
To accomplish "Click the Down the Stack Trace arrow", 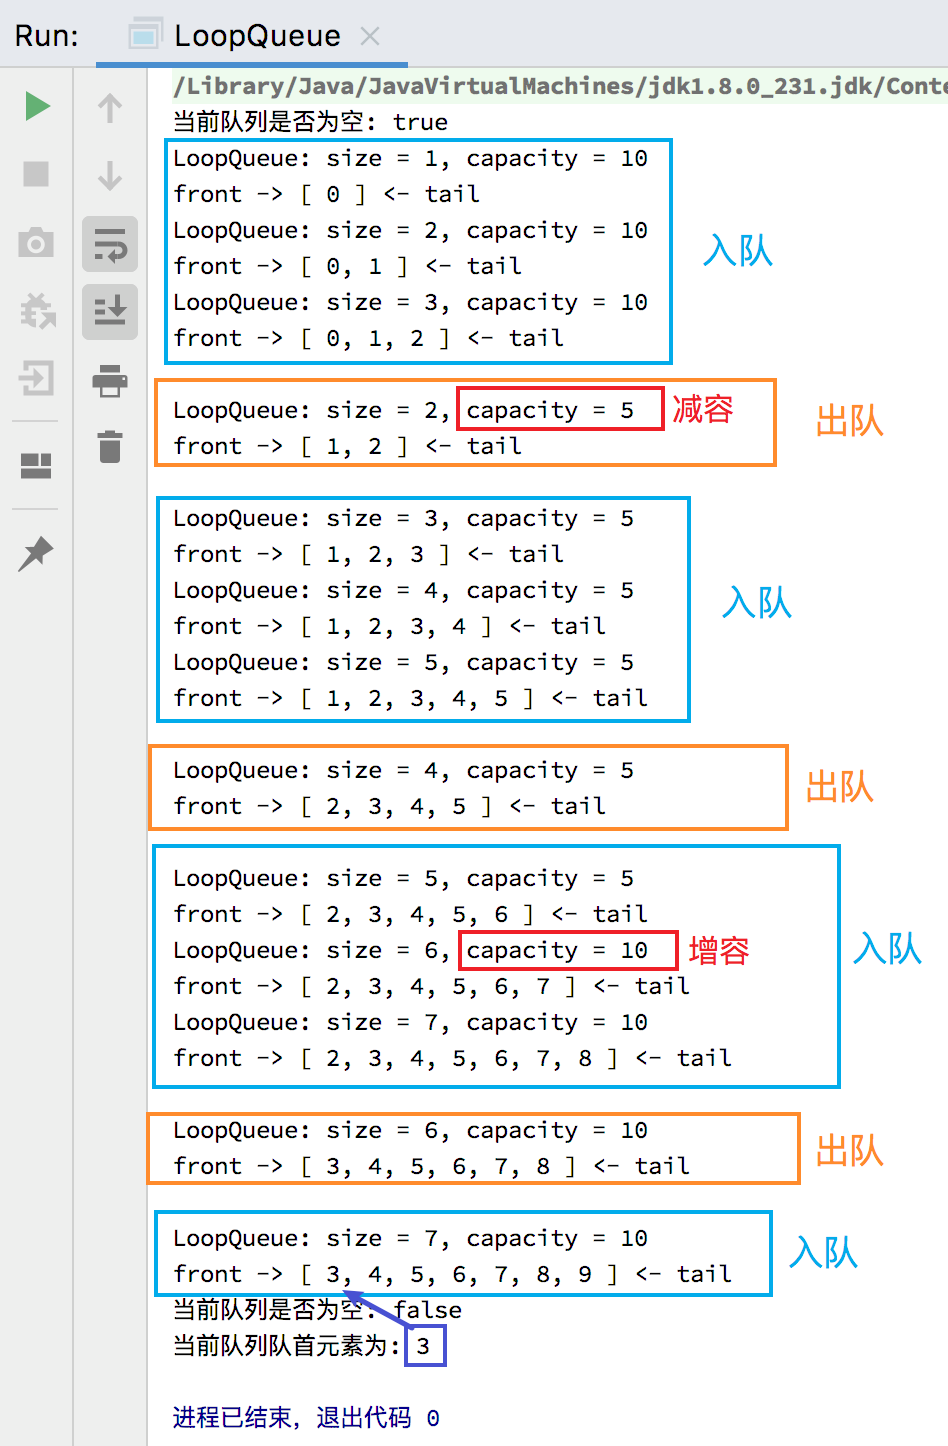I will click(x=110, y=175).
